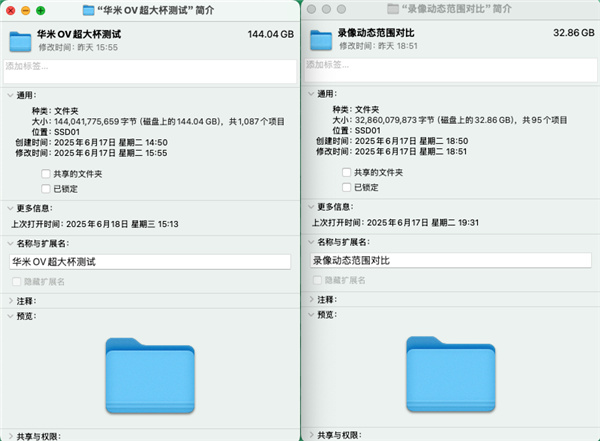Expand 共享与权限 section in 录像动态范围对比 window

pos(311,434)
